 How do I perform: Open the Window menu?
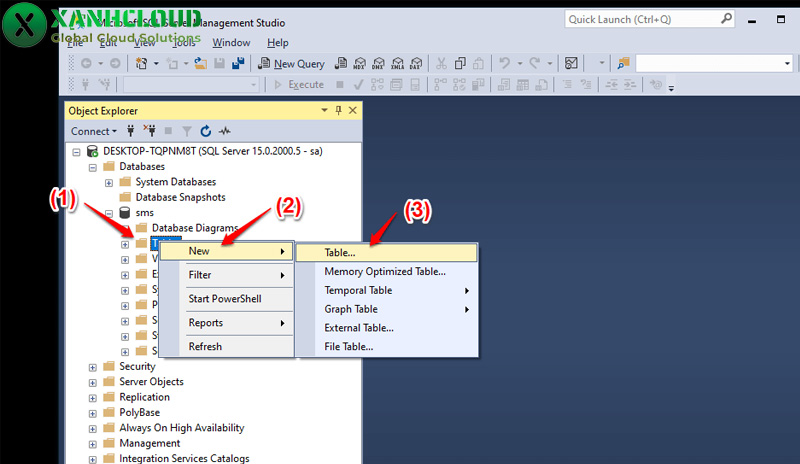click(x=231, y=42)
